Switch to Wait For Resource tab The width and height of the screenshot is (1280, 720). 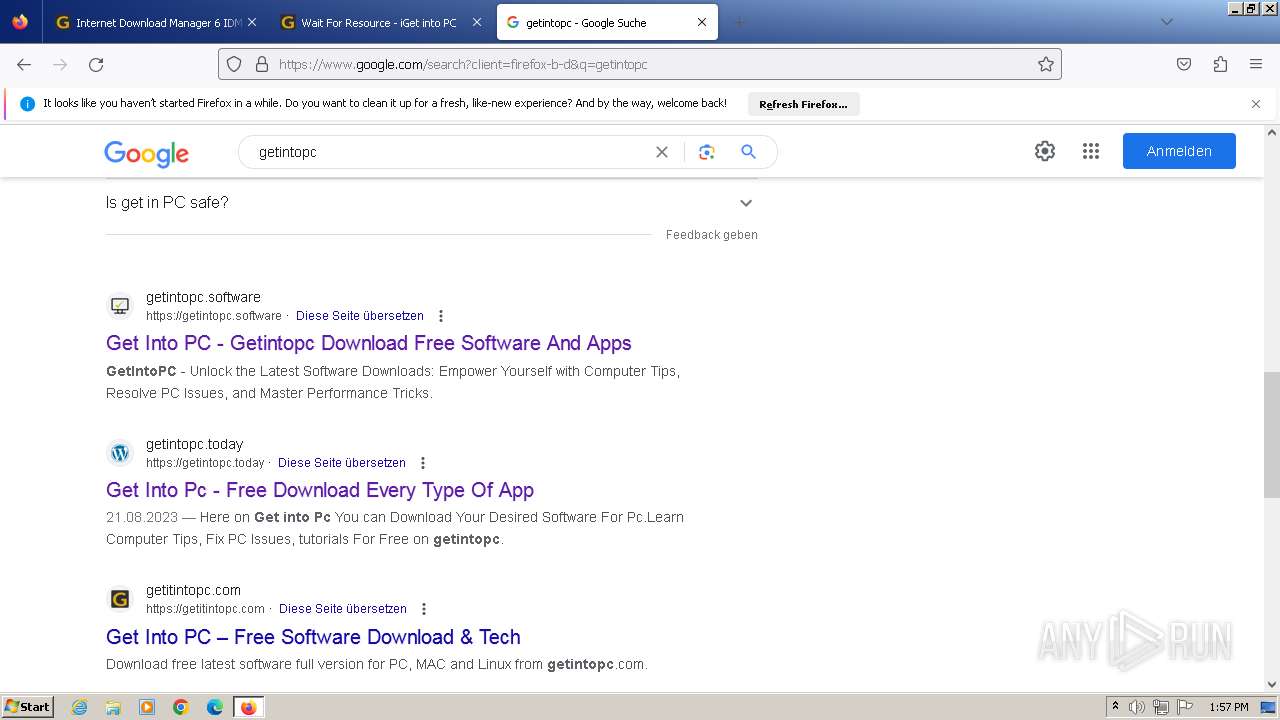[382, 22]
